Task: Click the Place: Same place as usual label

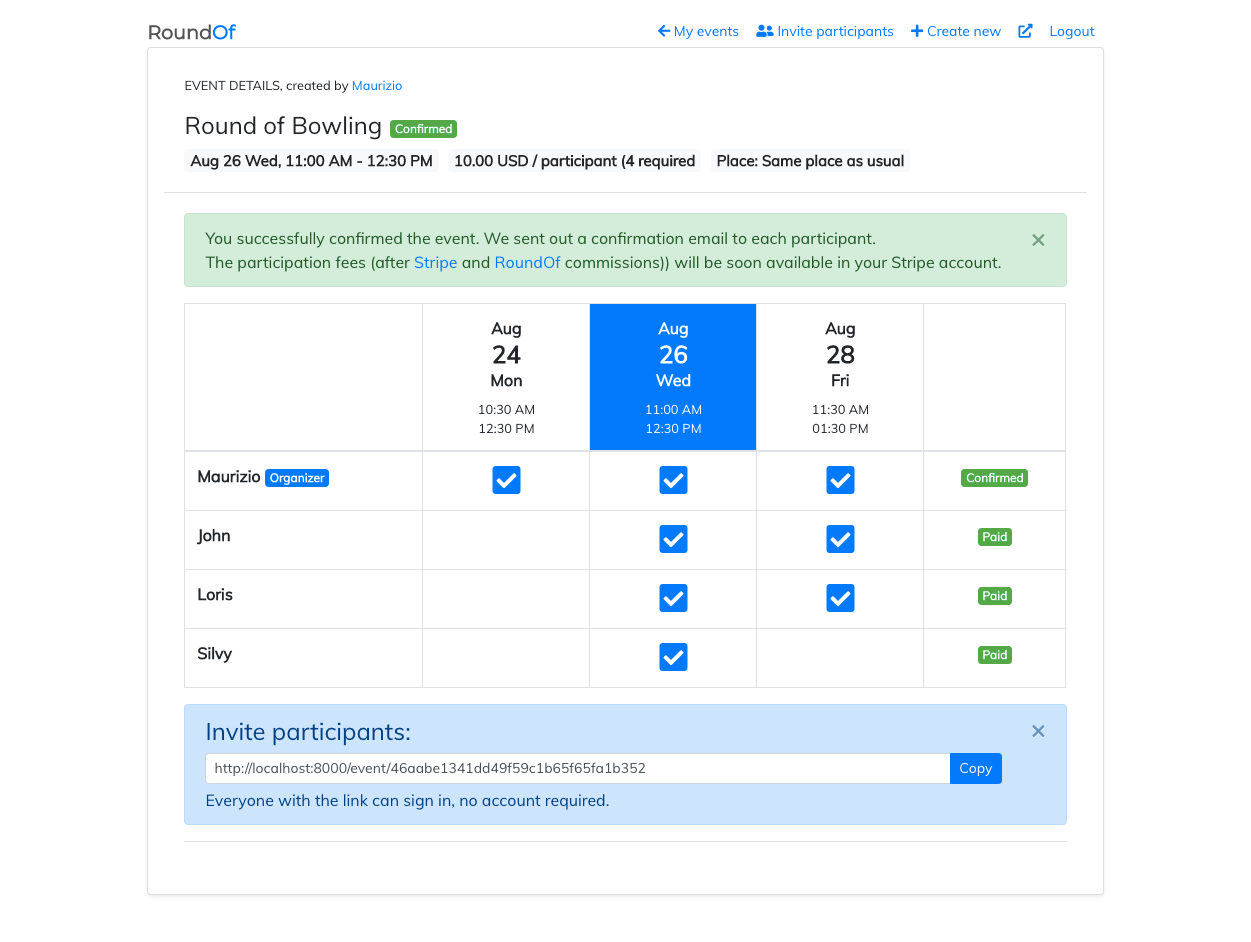Action: pyautogui.click(x=810, y=161)
